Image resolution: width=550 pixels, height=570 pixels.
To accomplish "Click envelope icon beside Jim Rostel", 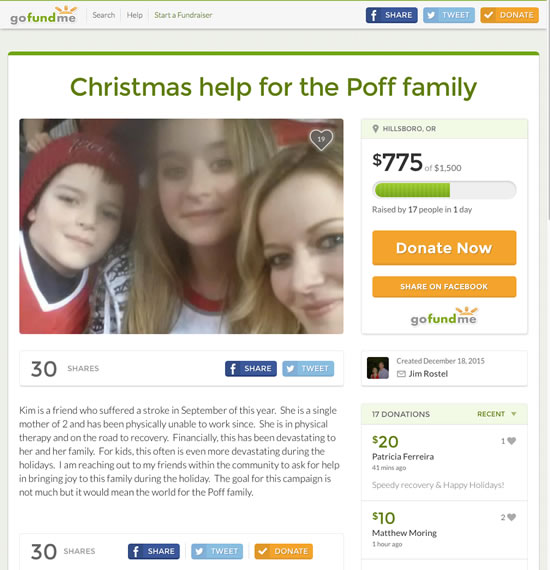I will [x=401, y=374].
